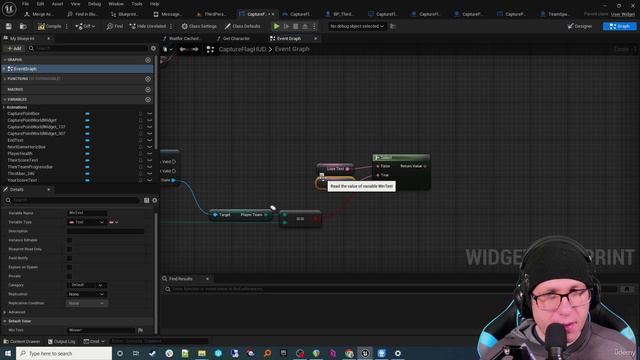Open Class Settings
Screen dimensions: 640x360
(199, 26)
